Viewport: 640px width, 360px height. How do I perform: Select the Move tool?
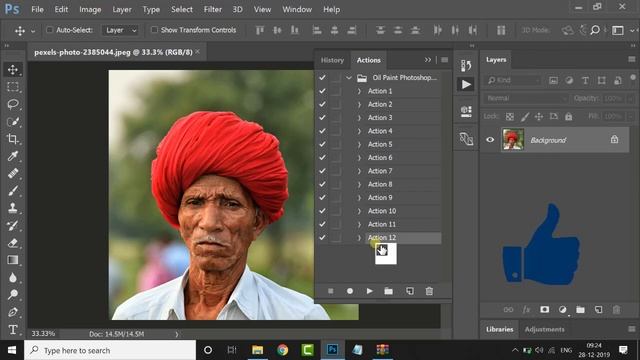tap(13, 69)
